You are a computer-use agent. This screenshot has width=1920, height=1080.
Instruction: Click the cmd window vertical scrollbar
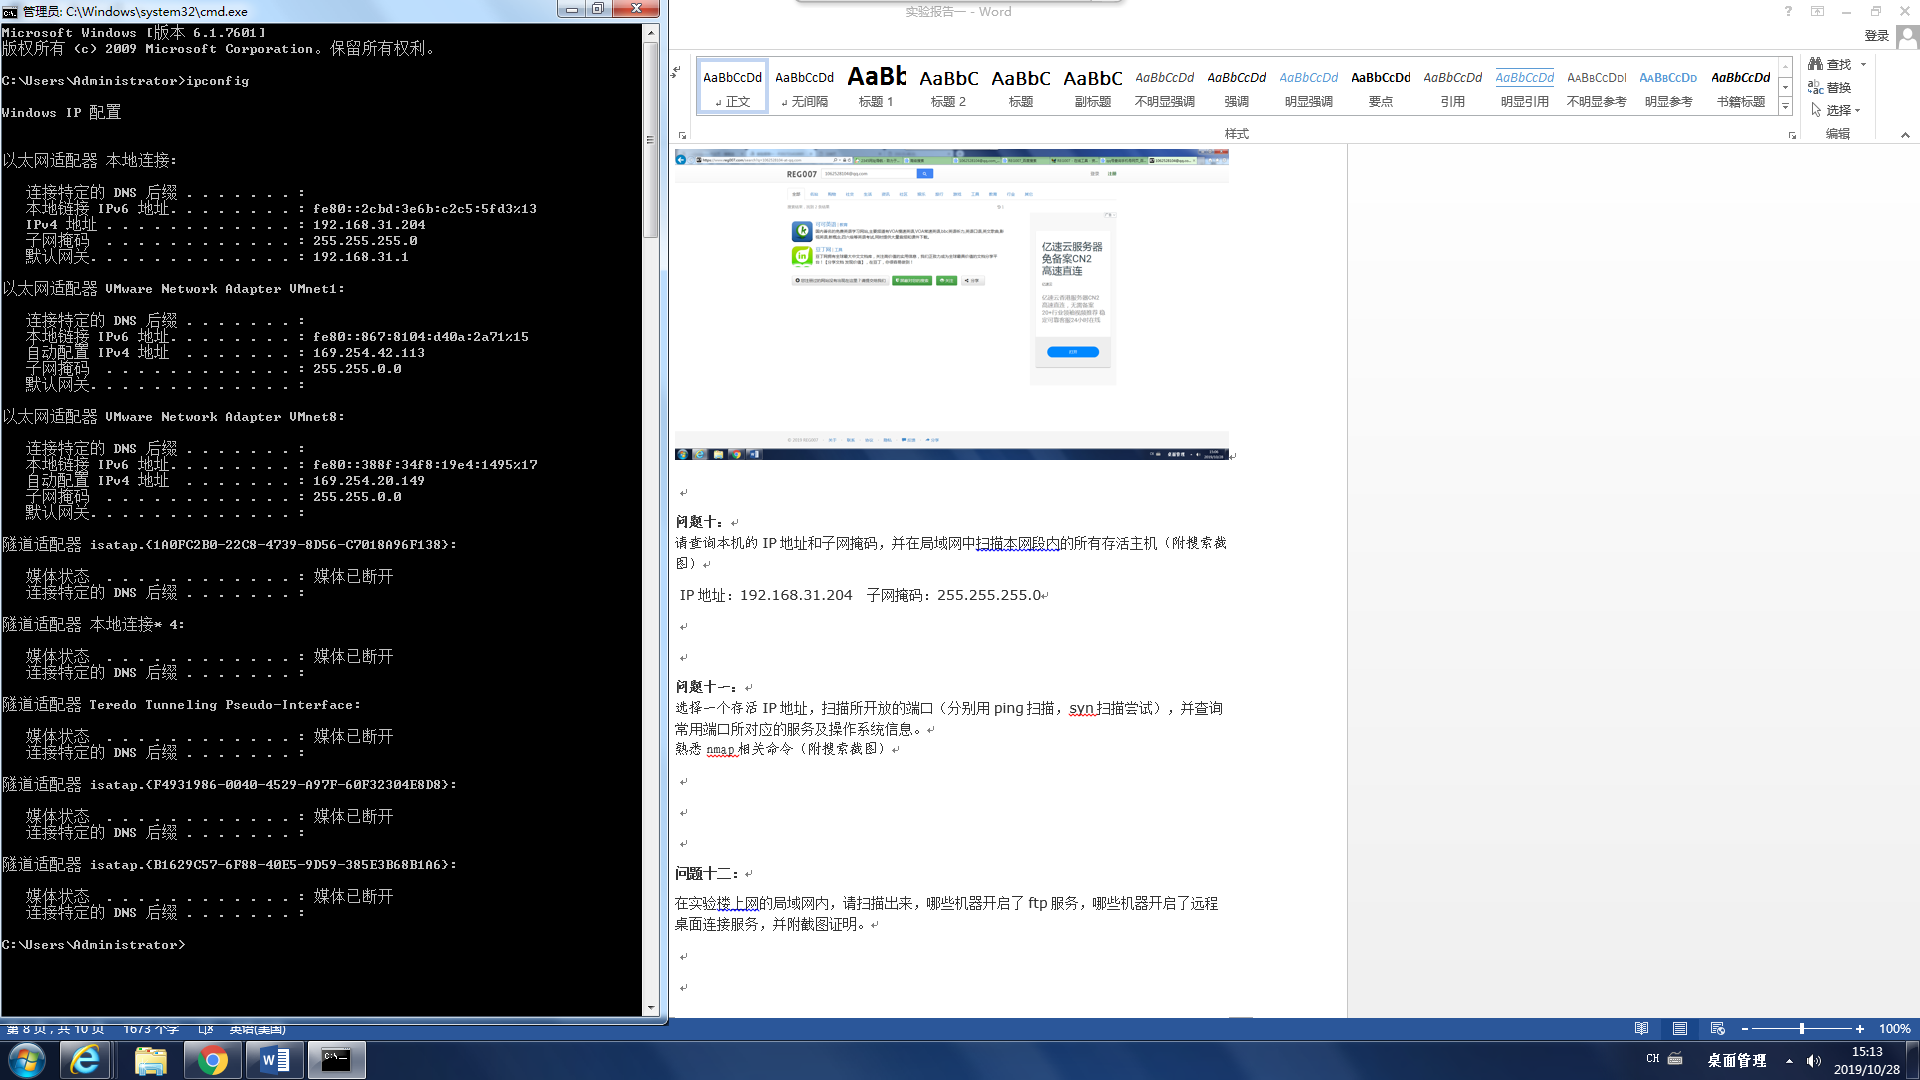tap(650, 140)
